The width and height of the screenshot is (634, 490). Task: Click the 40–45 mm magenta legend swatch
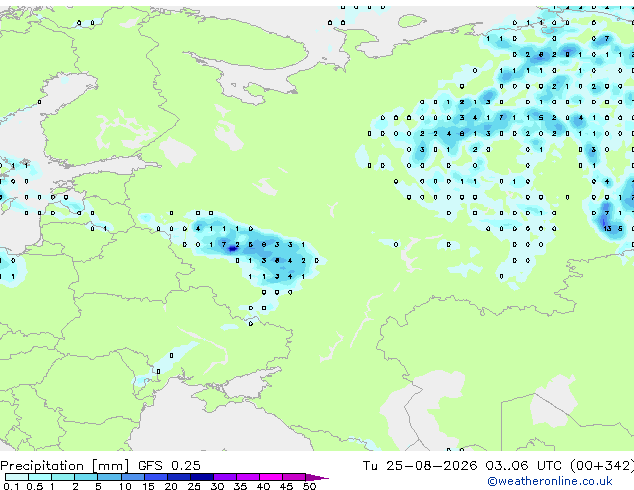(271, 477)
